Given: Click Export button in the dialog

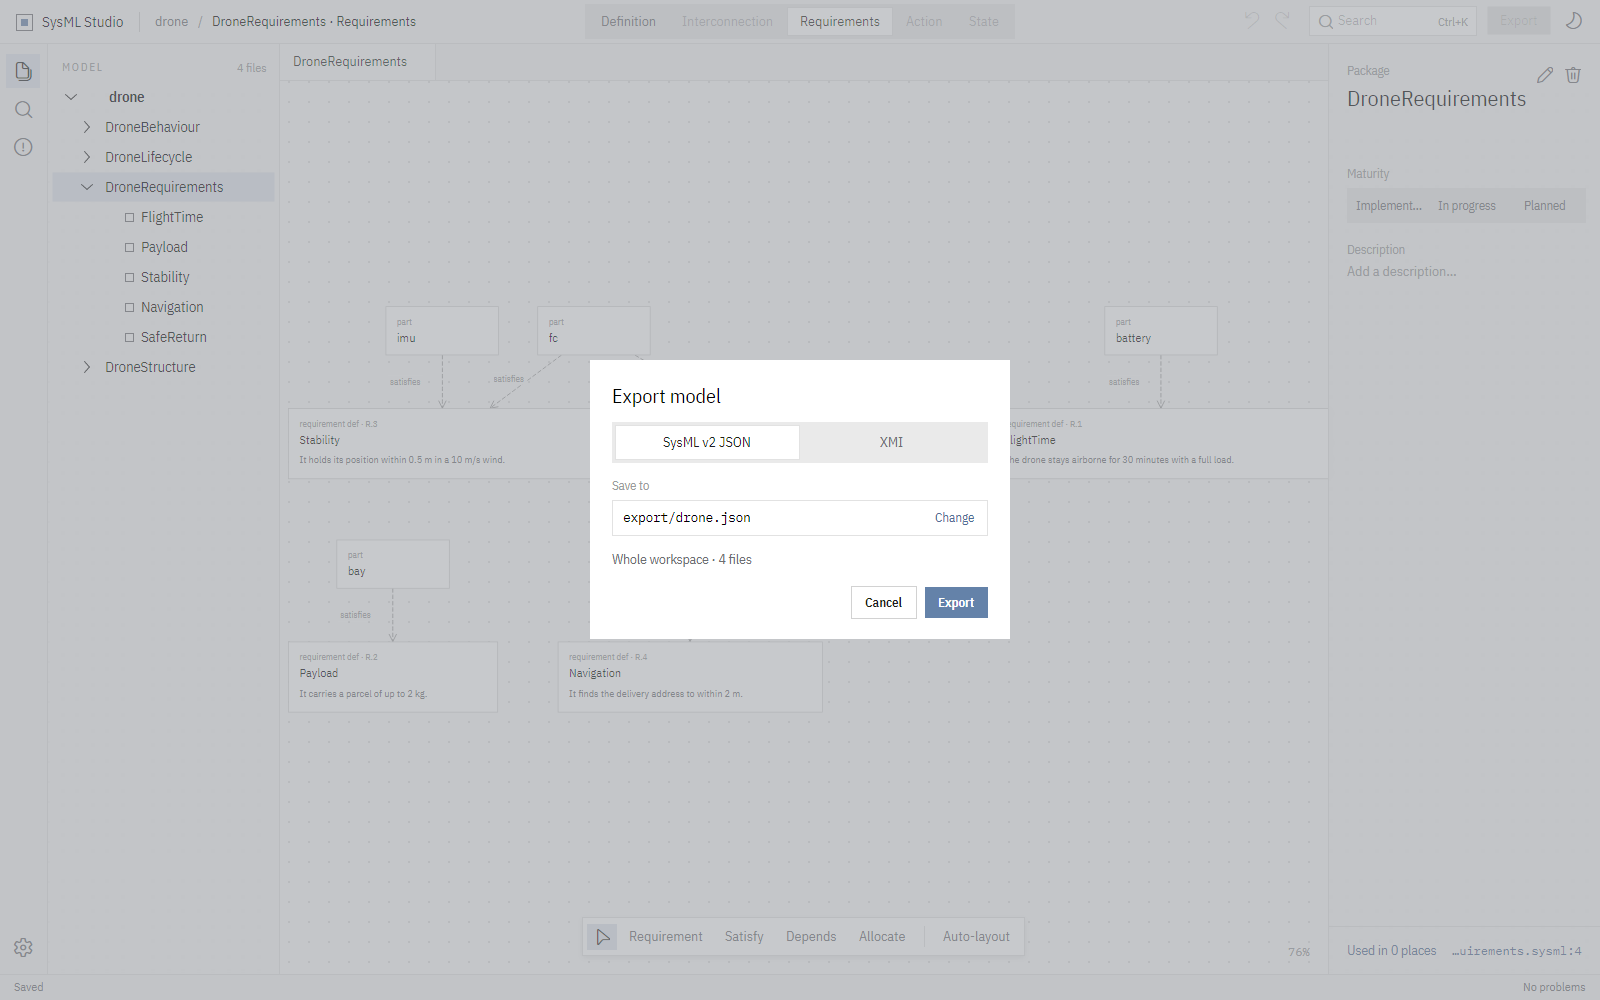Looking at the screenshot, I should point(956,603).
